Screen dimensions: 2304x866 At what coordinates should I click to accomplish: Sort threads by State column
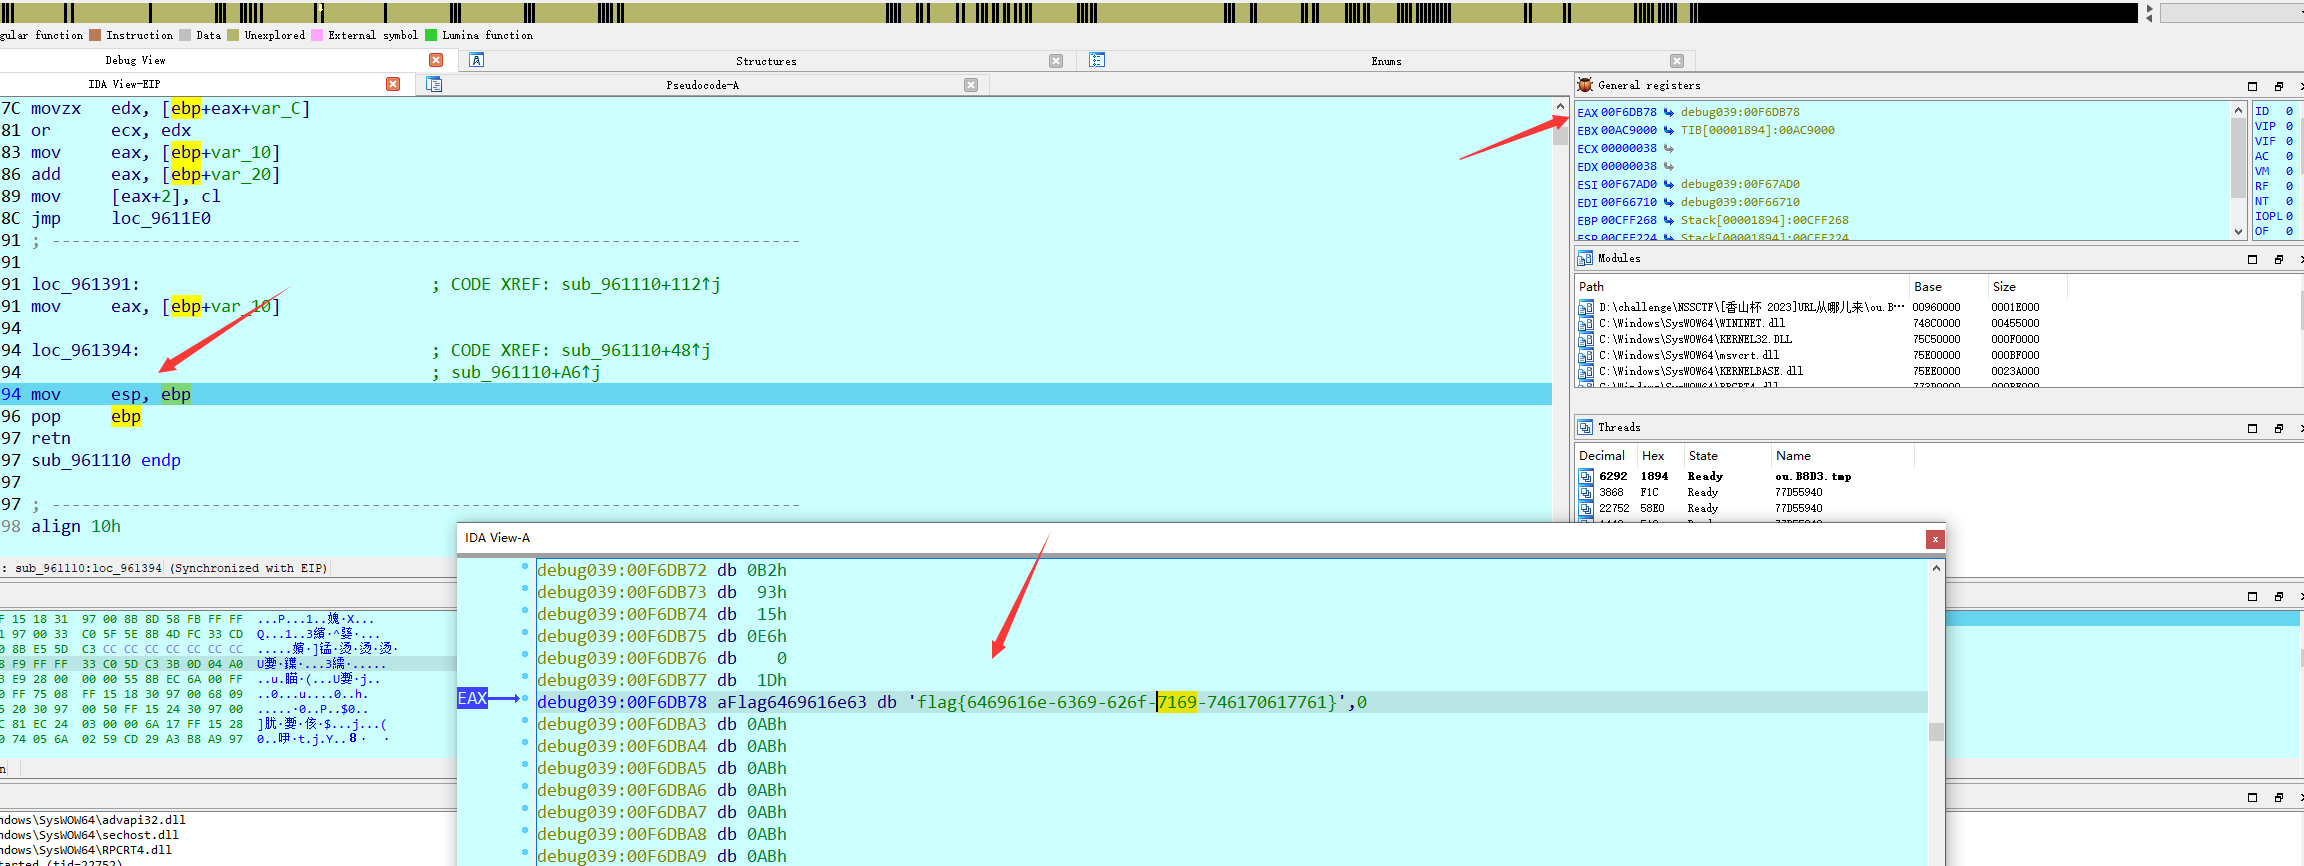pos(1703,455)
